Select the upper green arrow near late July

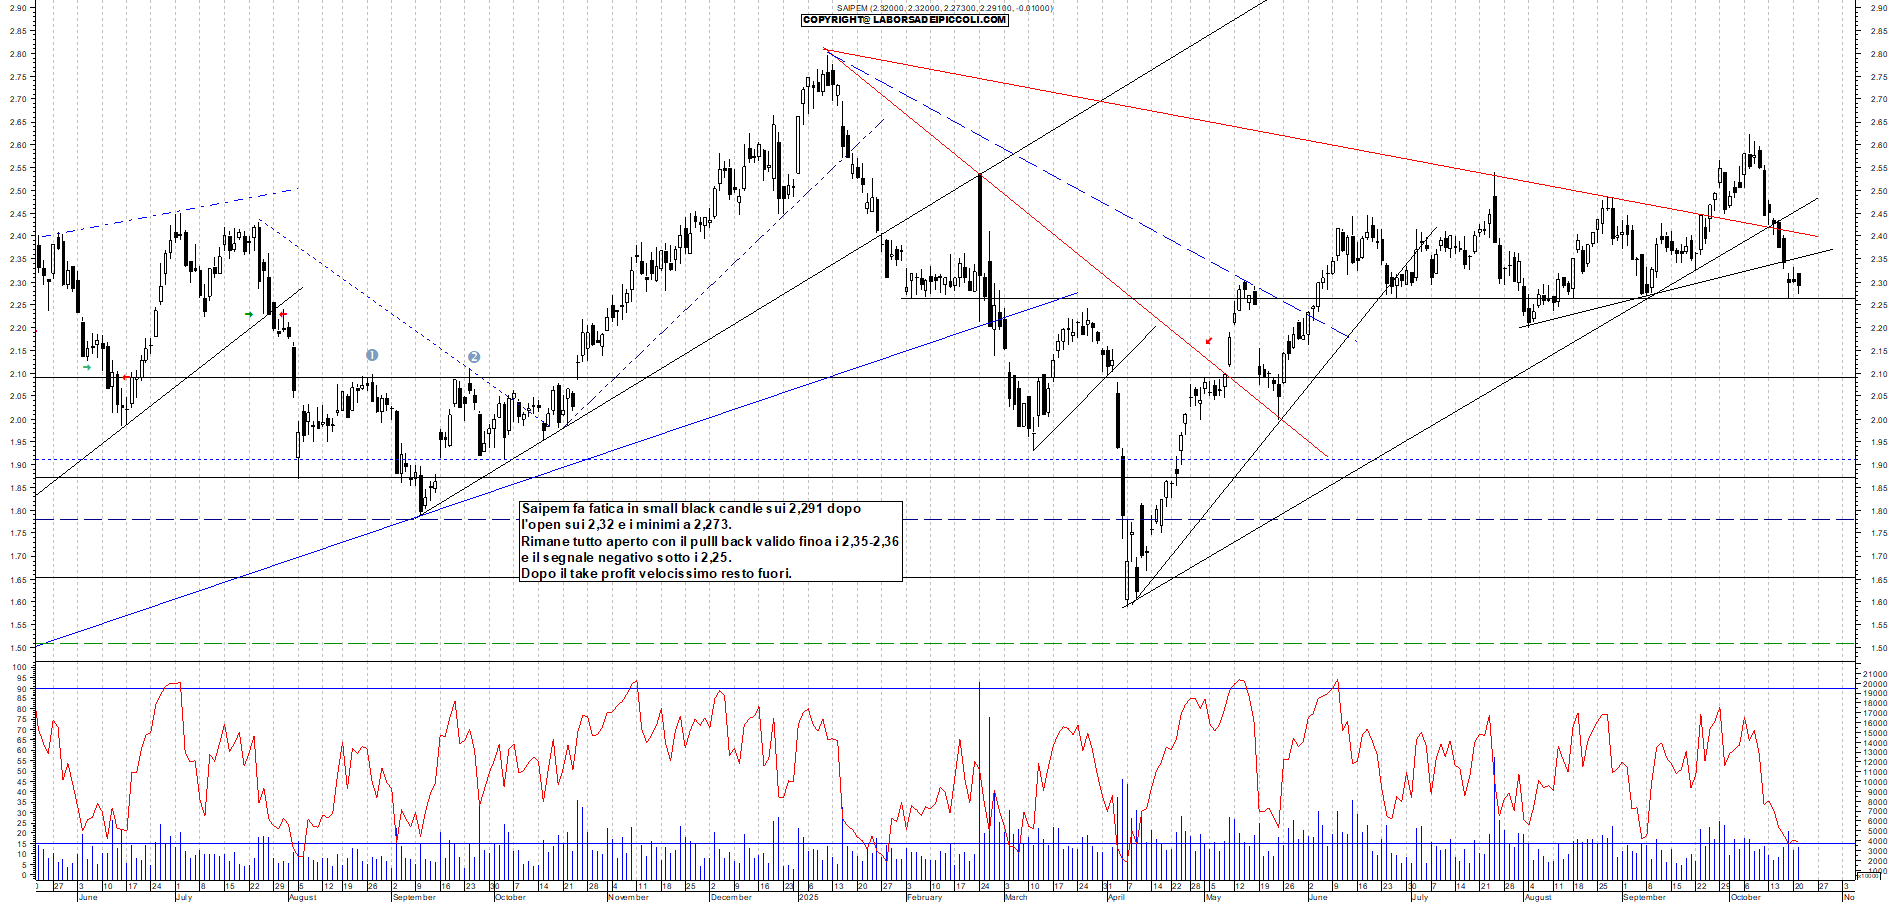coord(249,315)
